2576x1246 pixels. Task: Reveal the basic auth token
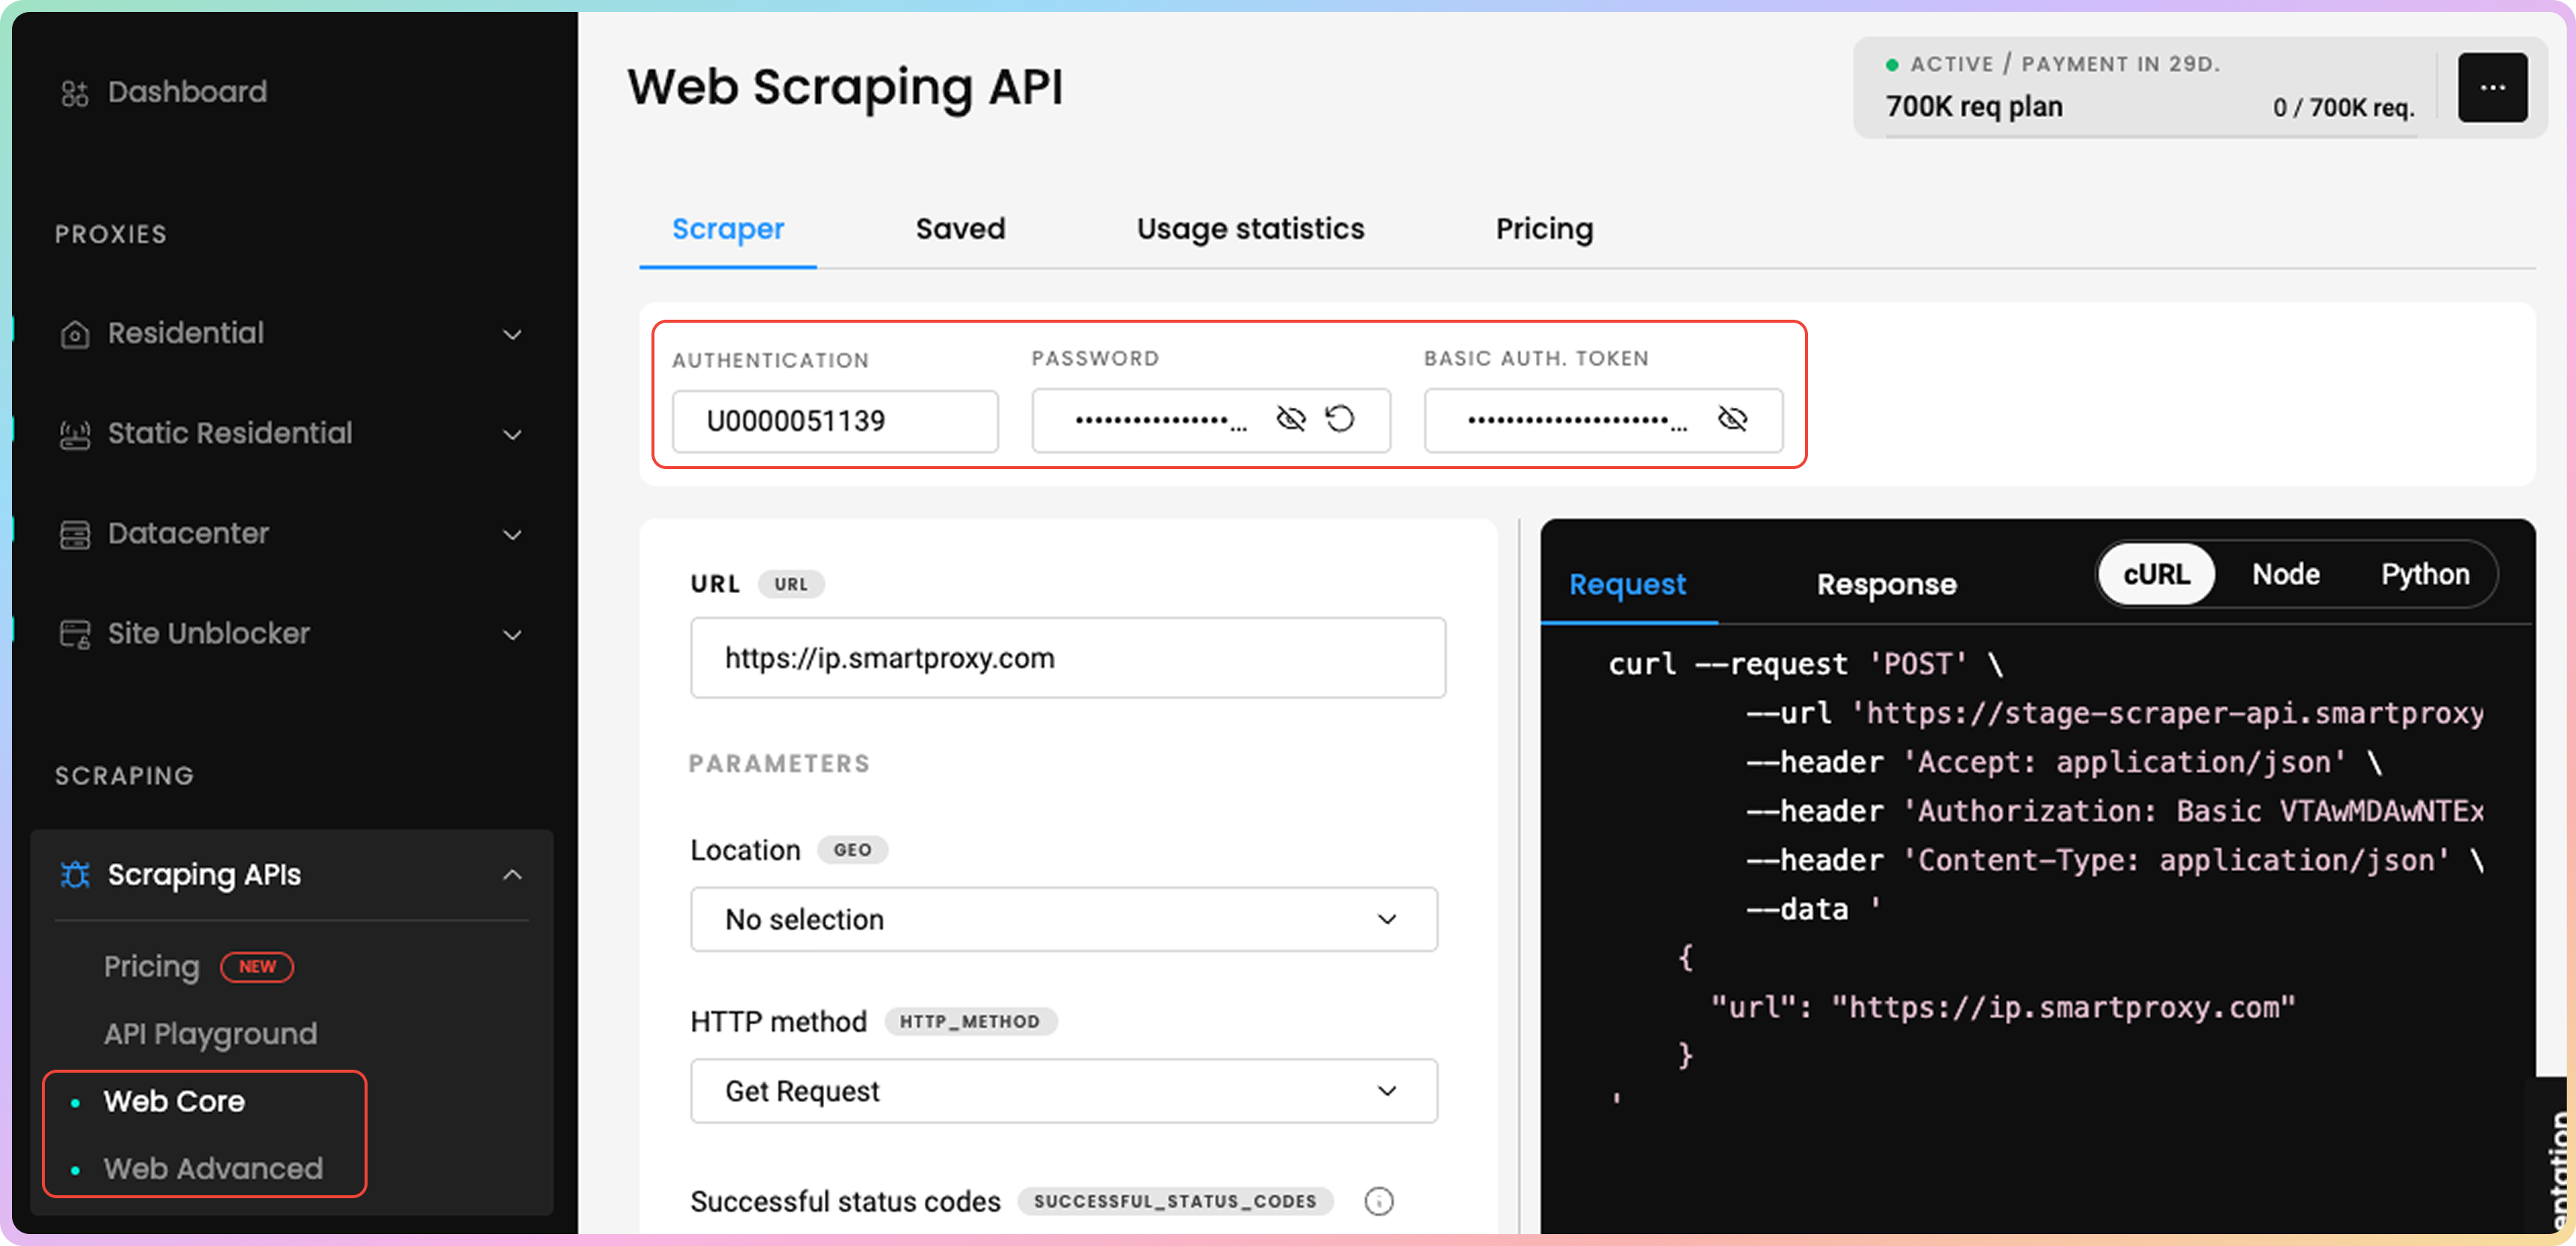pyautogui.click(x=1732, y=419)
